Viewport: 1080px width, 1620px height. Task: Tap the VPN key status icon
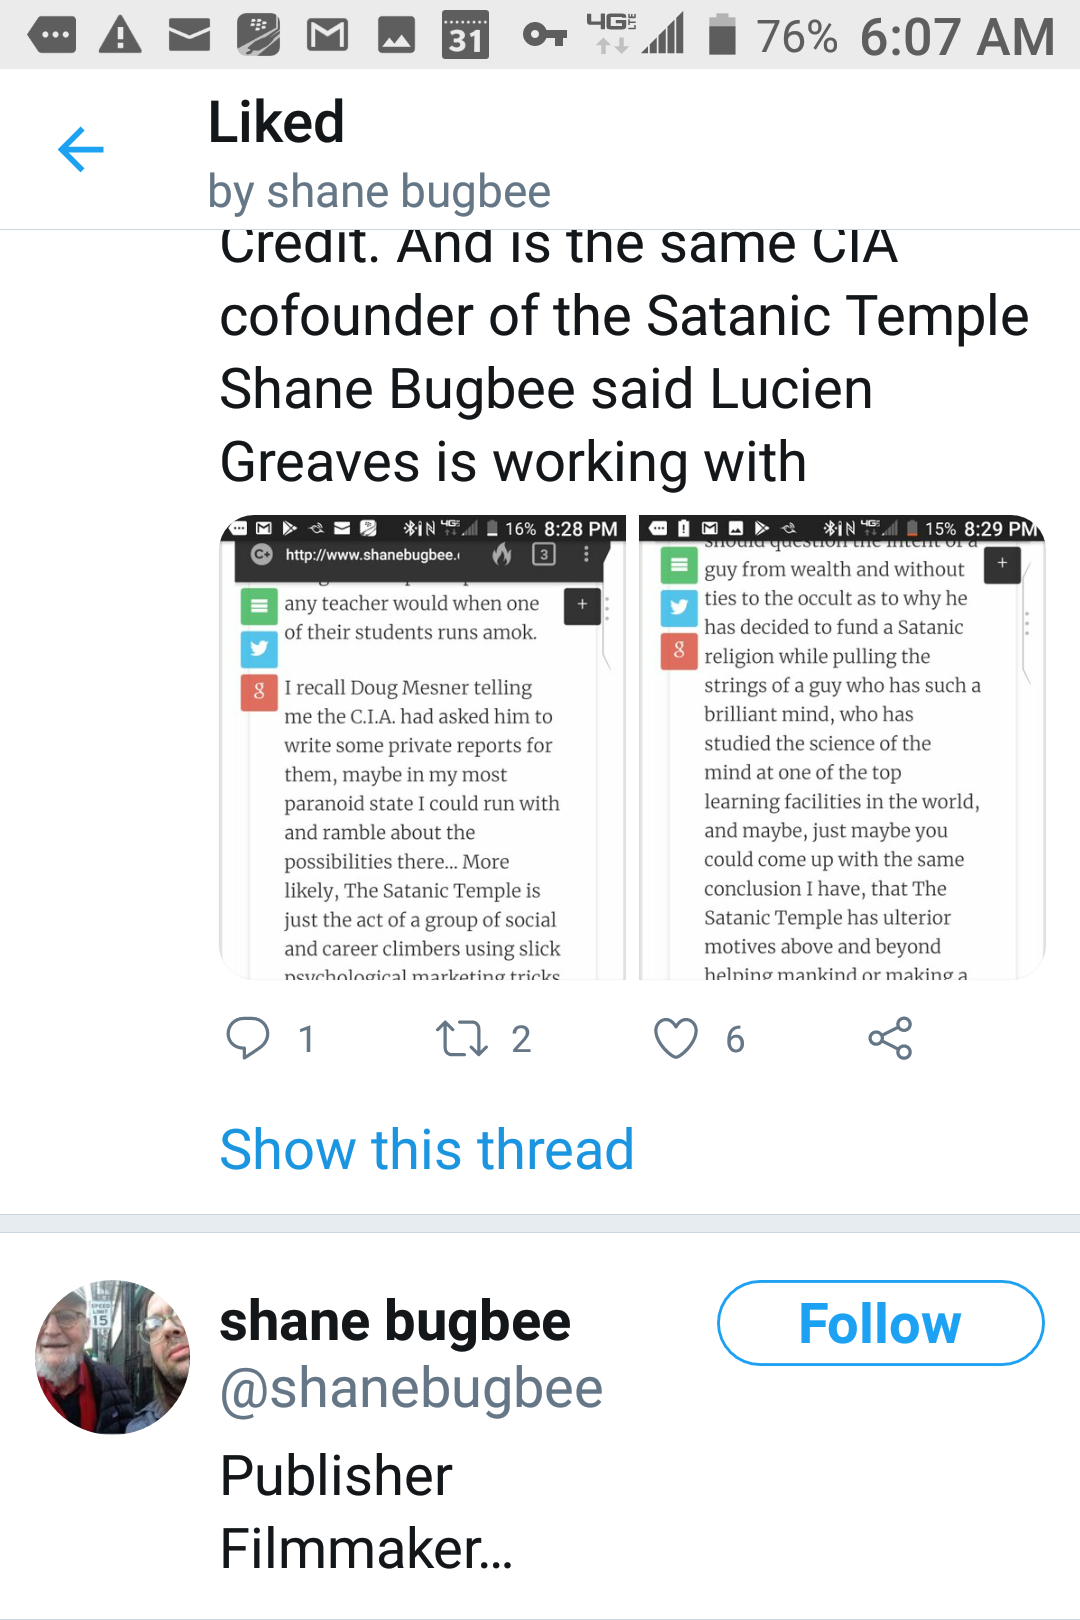544,36
